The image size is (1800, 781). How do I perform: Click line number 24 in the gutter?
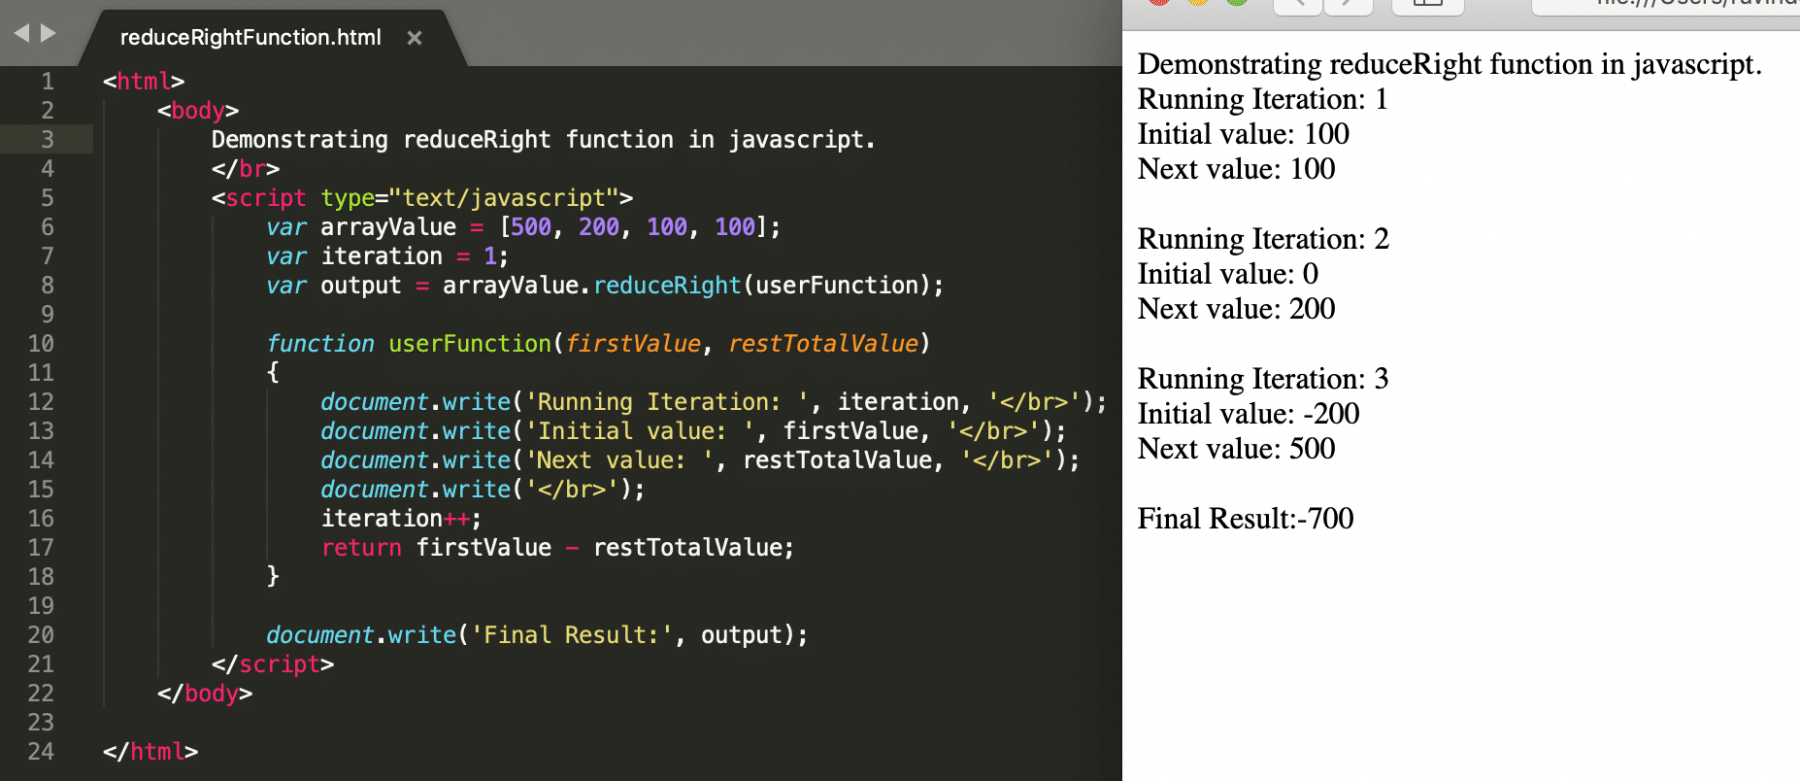click(41, 751)
